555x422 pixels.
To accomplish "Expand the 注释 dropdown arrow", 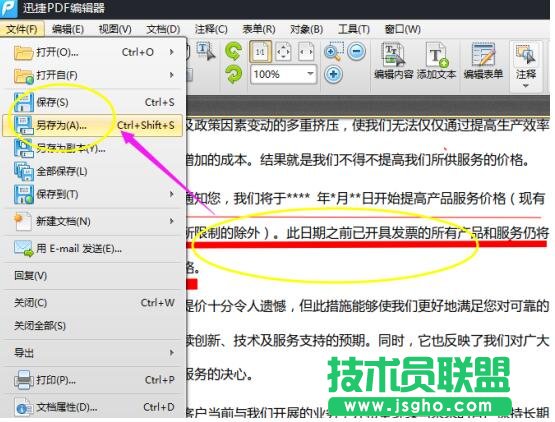I will click(526, 86).
